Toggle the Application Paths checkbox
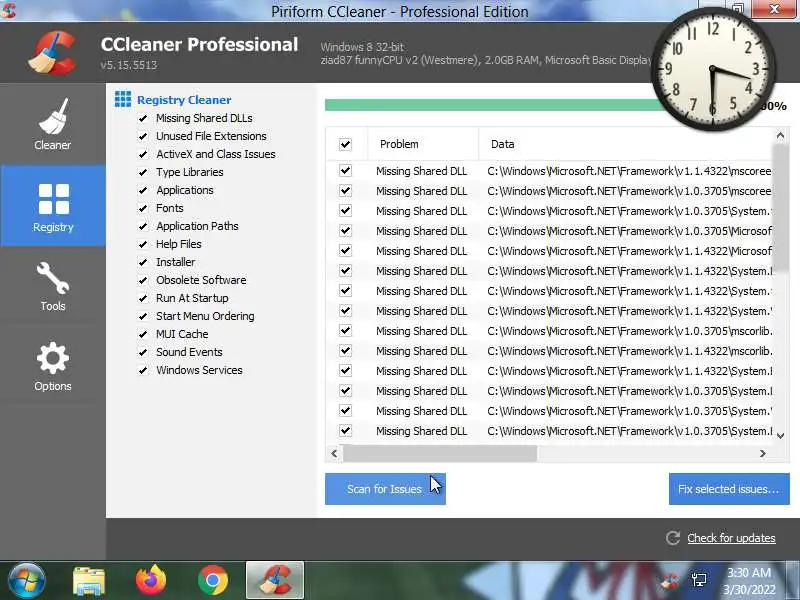Viewport: 800px width, 600px height. tap(143, 226)
